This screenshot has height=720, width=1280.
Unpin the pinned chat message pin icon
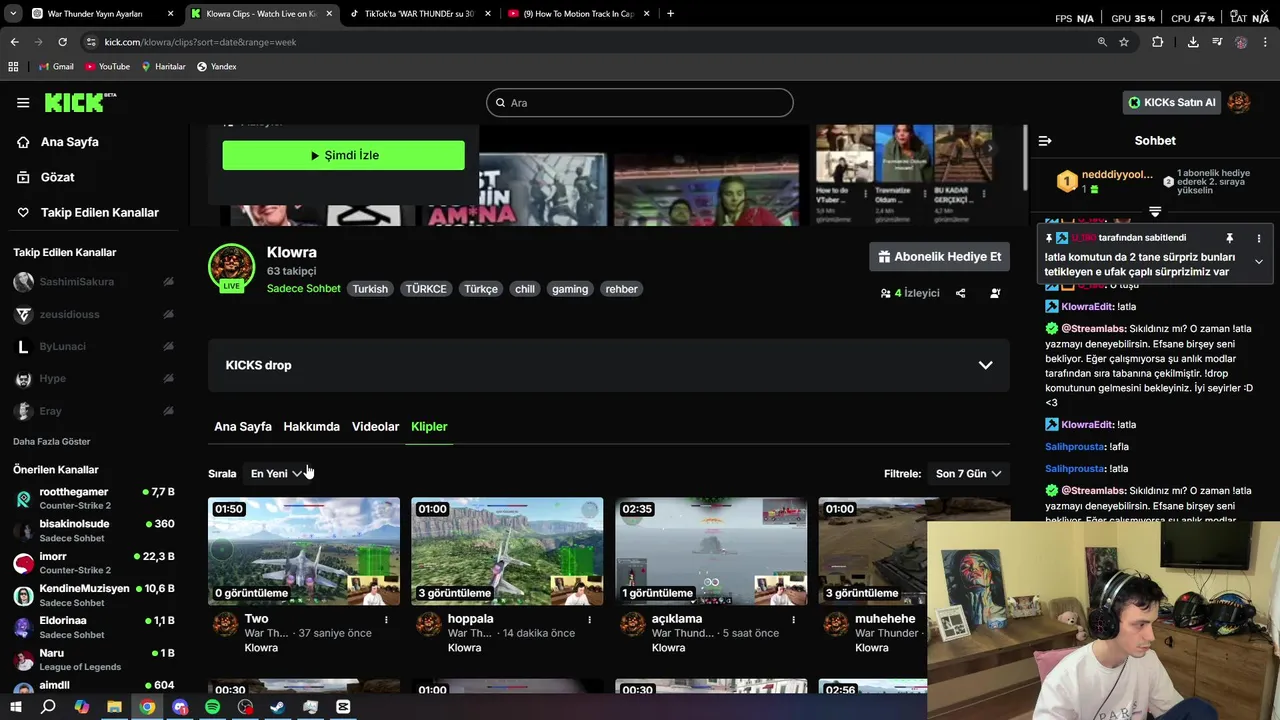pyautogui.click(x=1230, y=238)
